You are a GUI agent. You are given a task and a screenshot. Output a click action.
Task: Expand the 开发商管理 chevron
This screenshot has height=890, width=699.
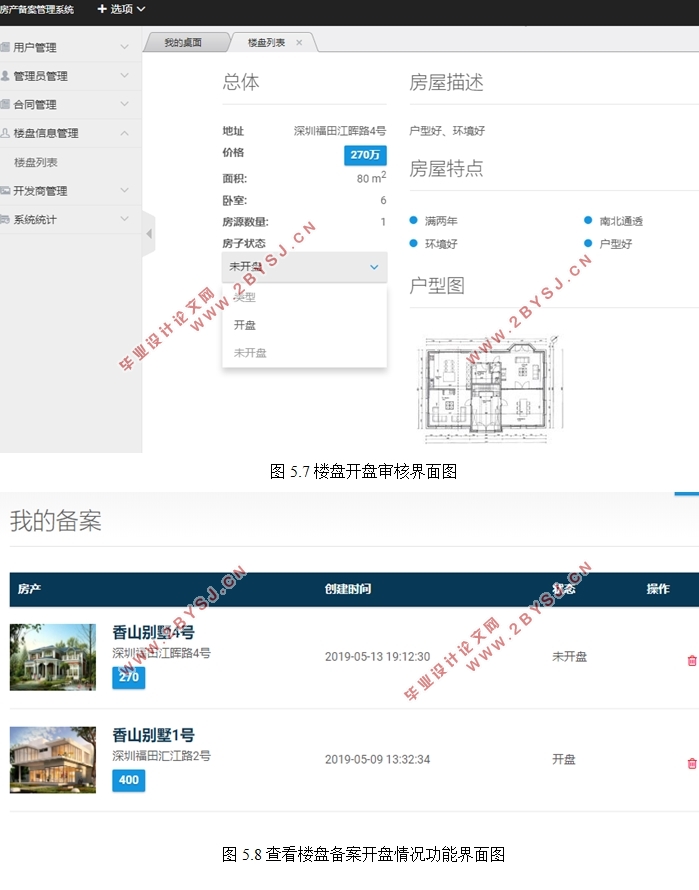tap(124, 191)
